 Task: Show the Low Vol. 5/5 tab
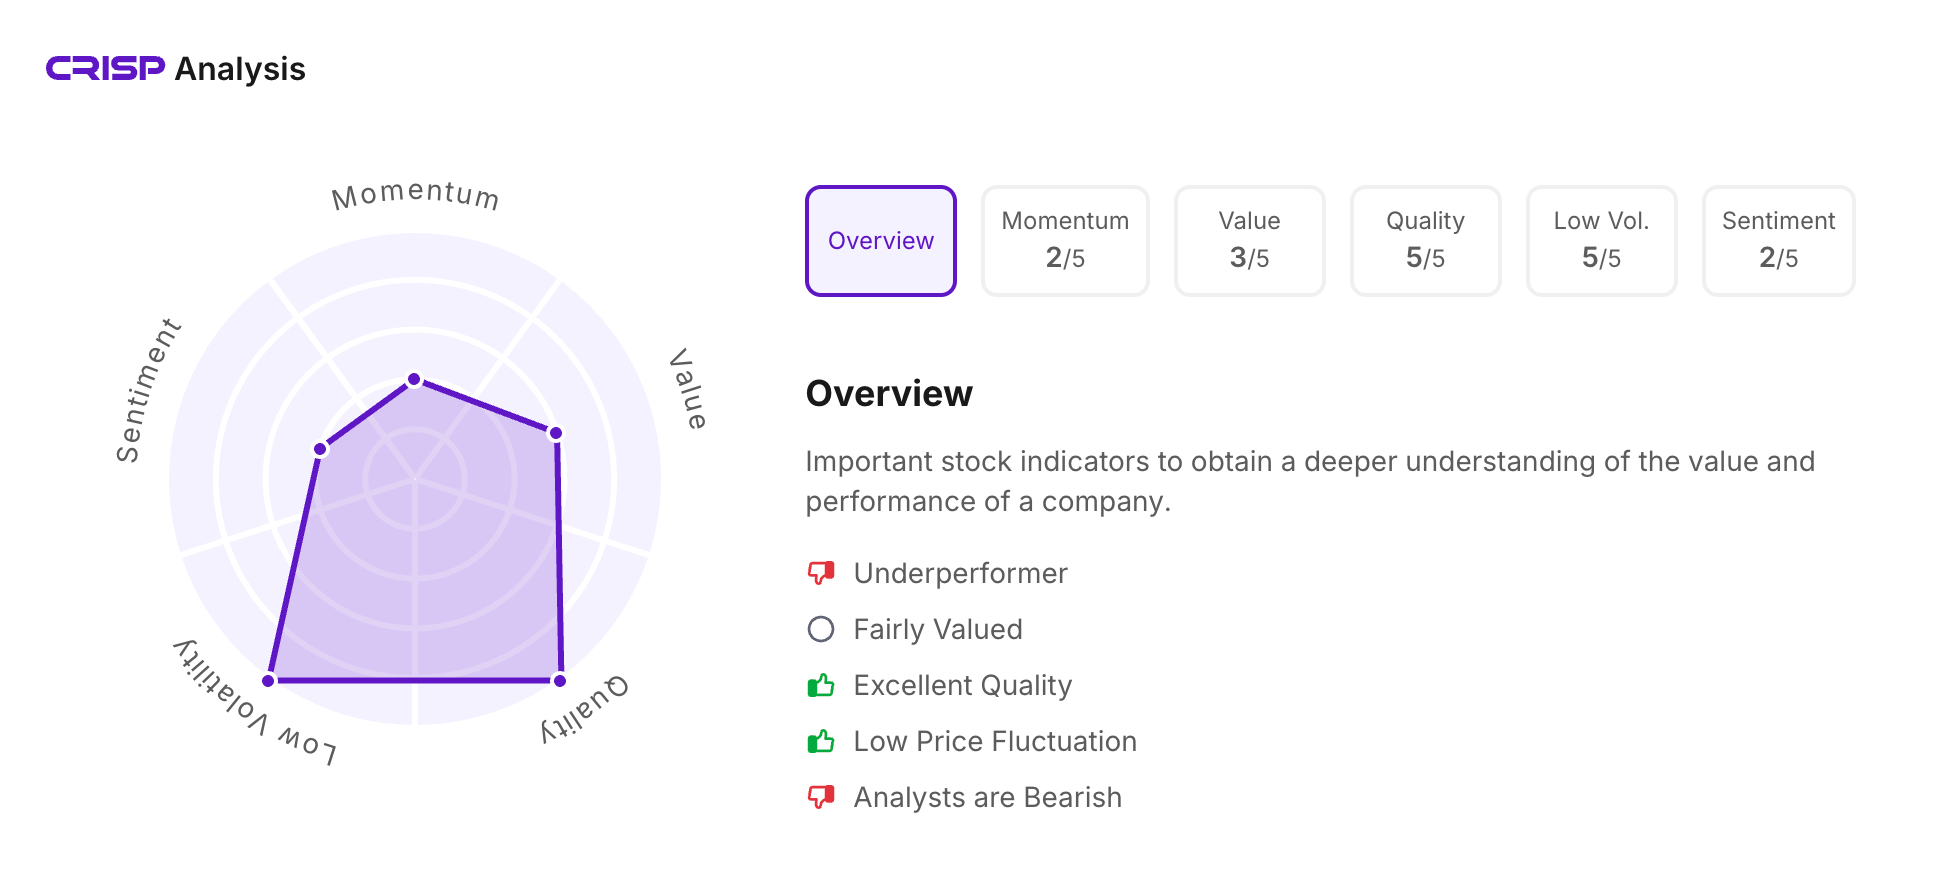[x=1601, y=241]
